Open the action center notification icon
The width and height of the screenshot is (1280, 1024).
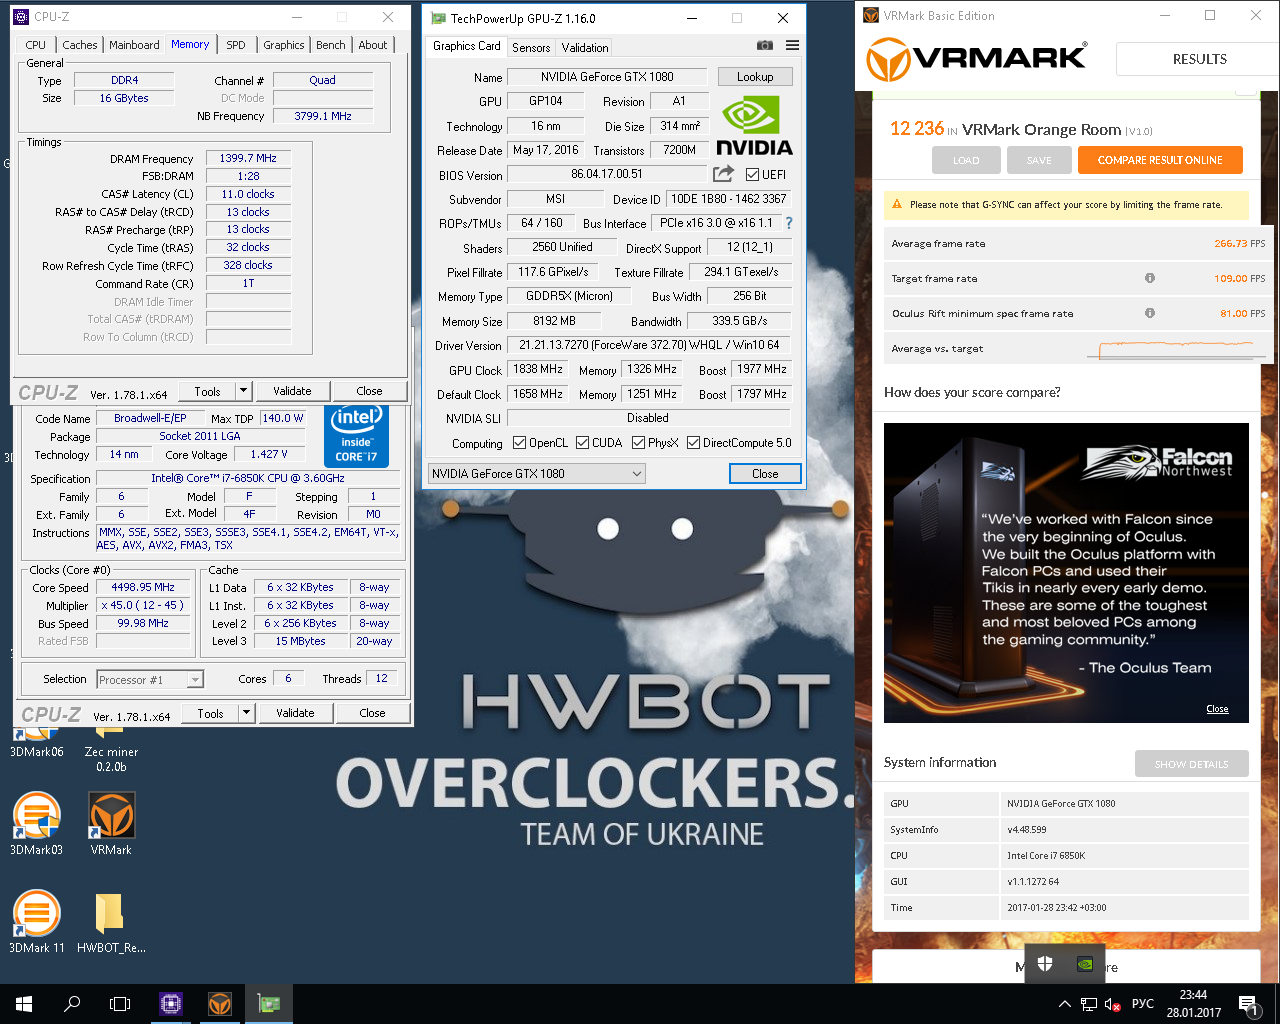pyautogui.click(x=1247, y=1004)
